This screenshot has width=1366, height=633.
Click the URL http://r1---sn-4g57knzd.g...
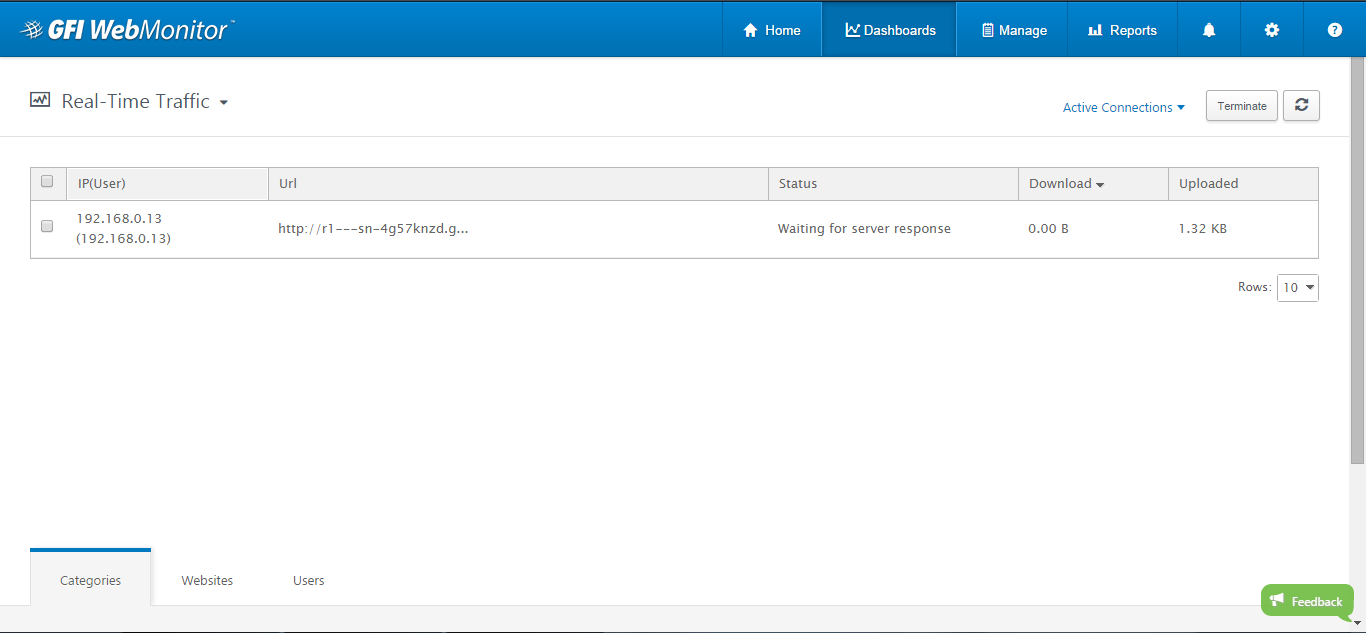[373, 229]
